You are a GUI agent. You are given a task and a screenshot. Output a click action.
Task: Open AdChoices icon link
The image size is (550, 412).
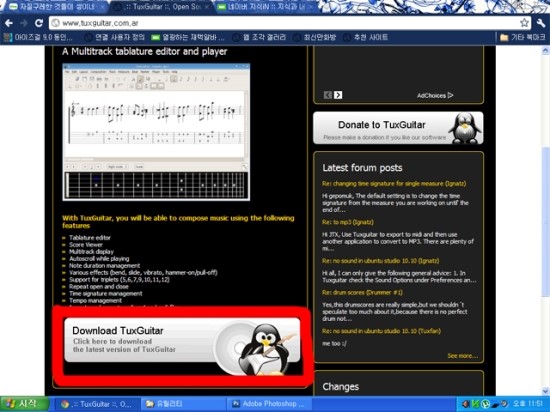click(x=435, y=95)
